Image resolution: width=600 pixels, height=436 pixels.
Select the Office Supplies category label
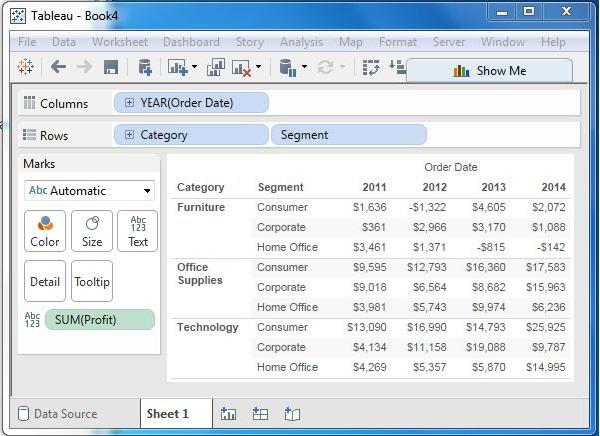click(x=200, y=274)
